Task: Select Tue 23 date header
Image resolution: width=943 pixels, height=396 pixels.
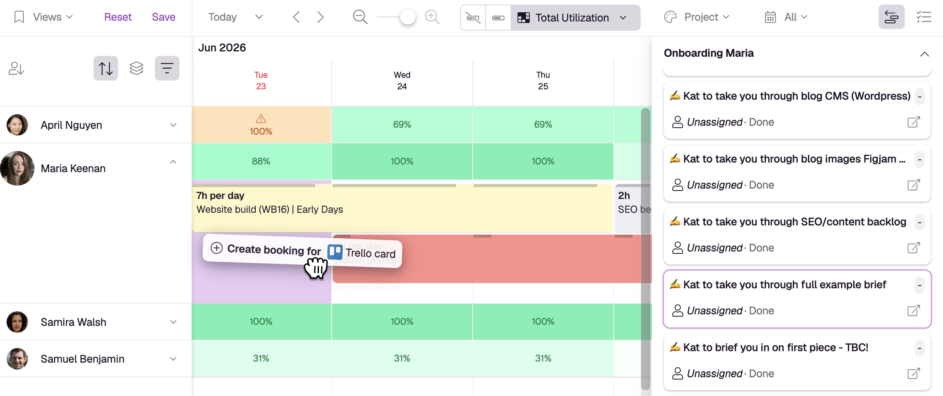Action: 260,81
